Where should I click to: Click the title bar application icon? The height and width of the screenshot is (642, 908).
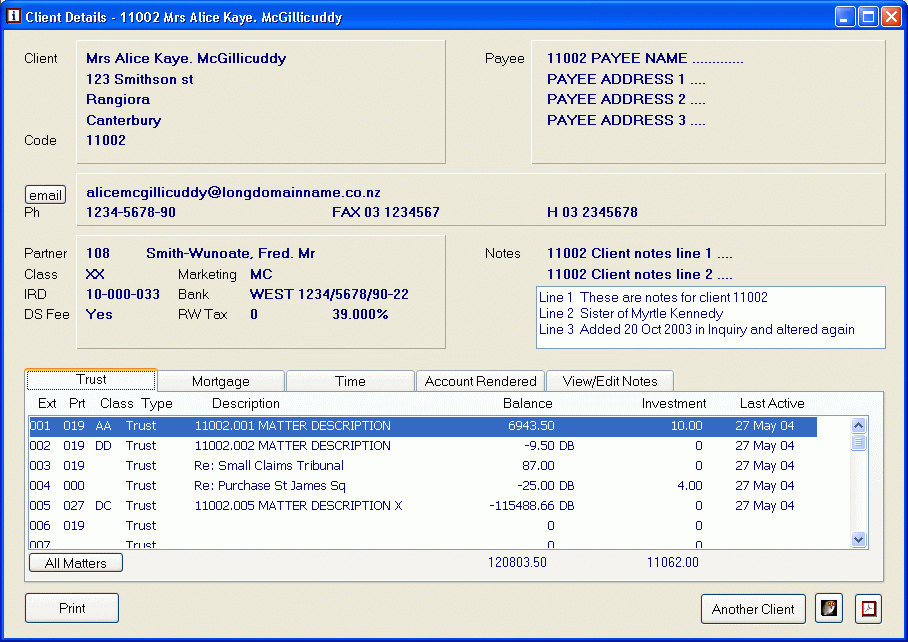point(14,17)
